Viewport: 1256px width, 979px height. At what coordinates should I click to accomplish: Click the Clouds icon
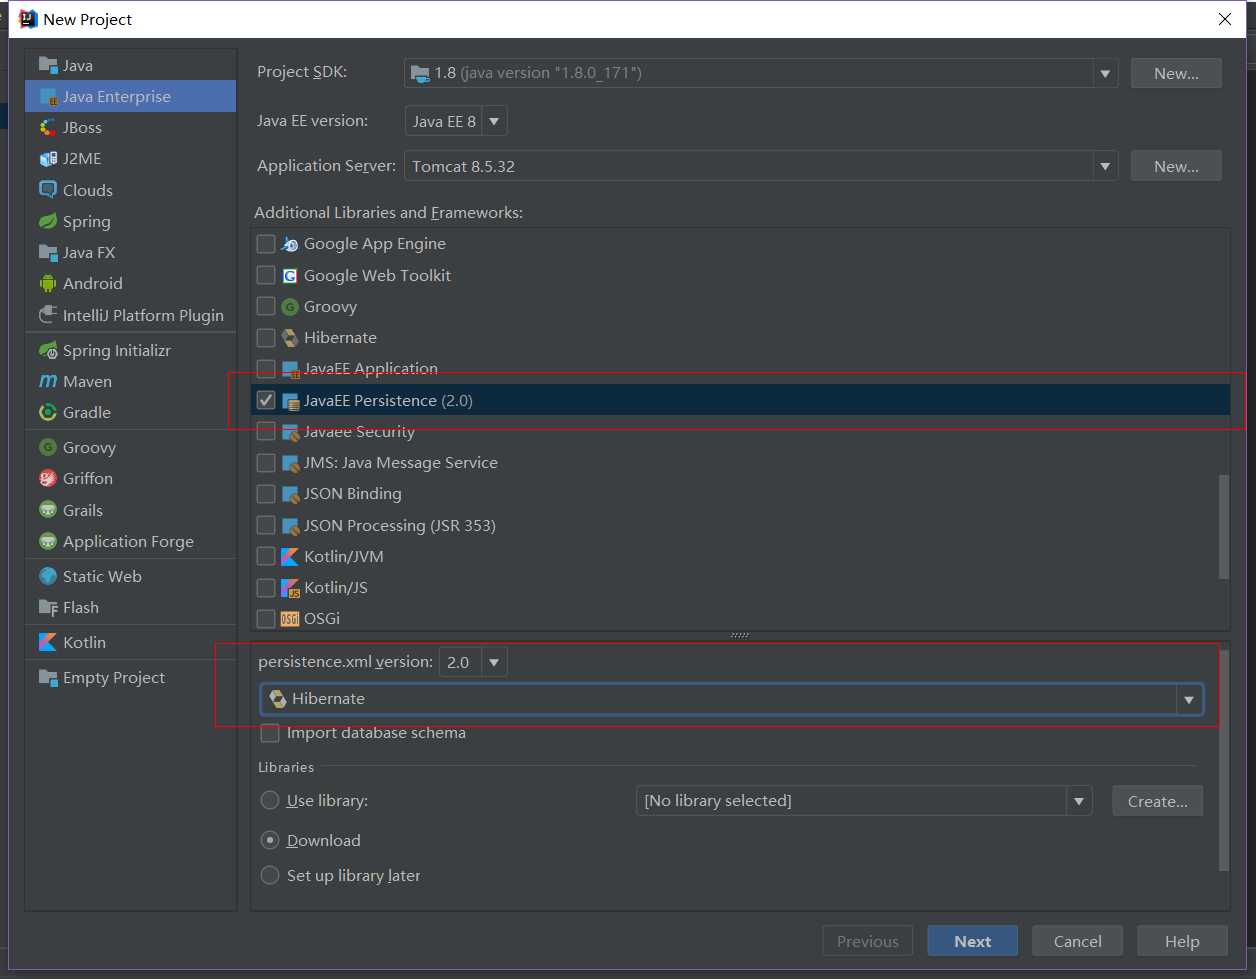point(48,190)
